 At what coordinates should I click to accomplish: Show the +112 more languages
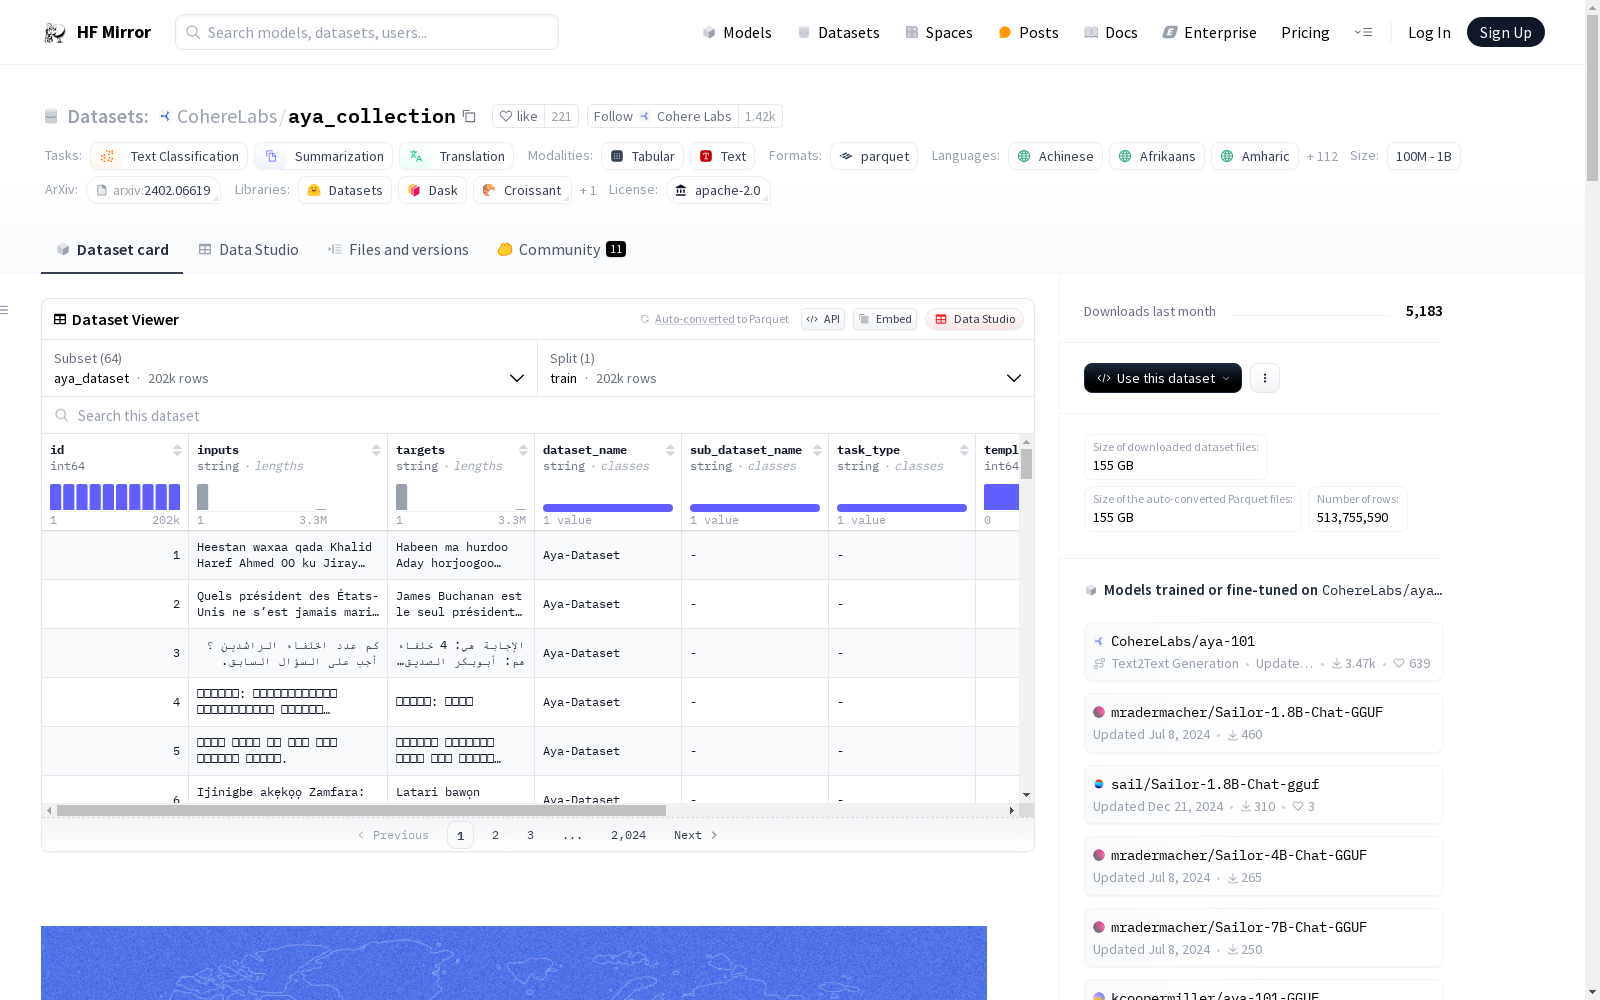tap(1322, 156)
